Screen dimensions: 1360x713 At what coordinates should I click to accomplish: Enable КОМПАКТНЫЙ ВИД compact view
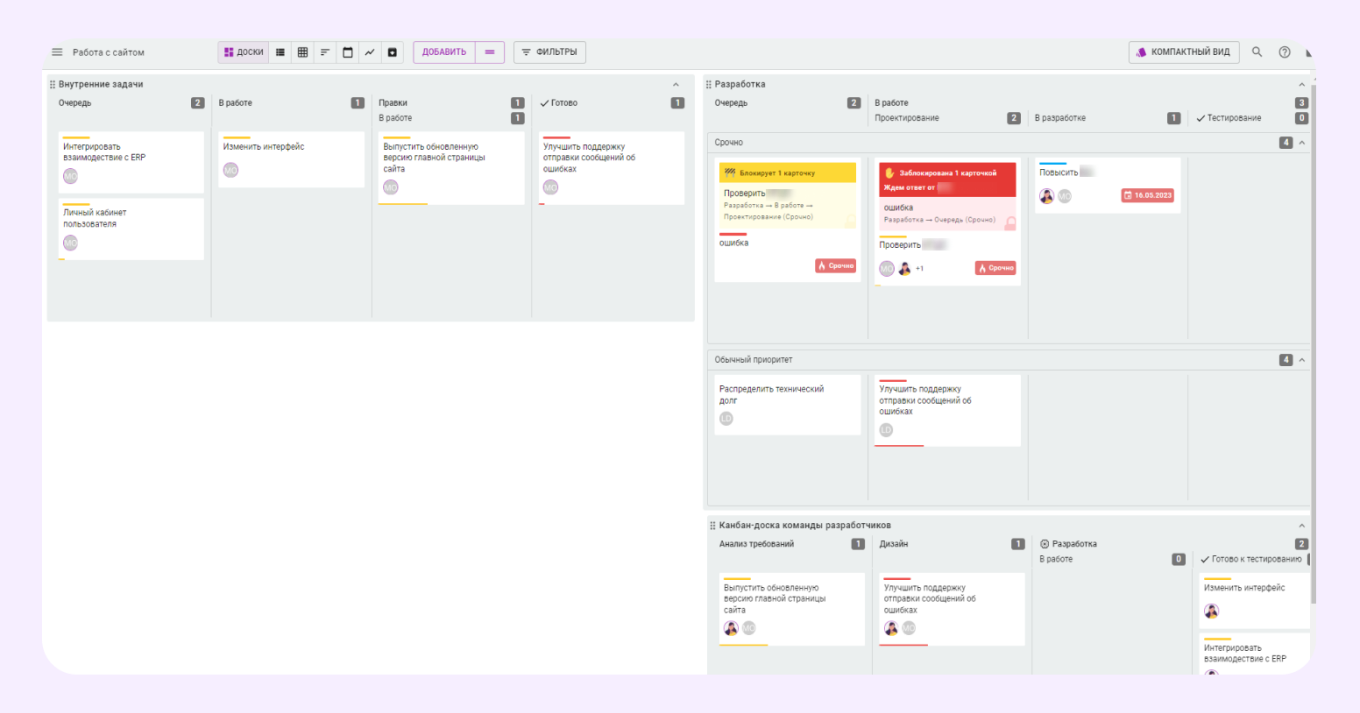(x=1184, y=52)
